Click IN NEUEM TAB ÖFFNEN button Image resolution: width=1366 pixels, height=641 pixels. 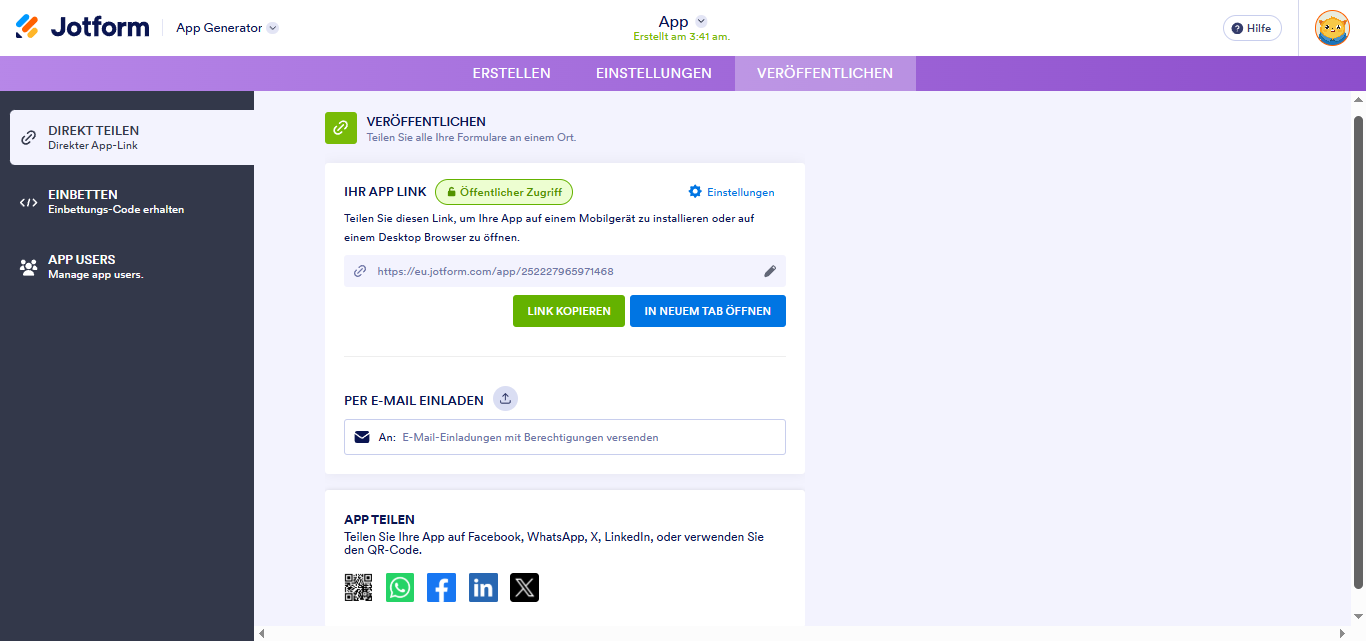click(x=708, y=311)
